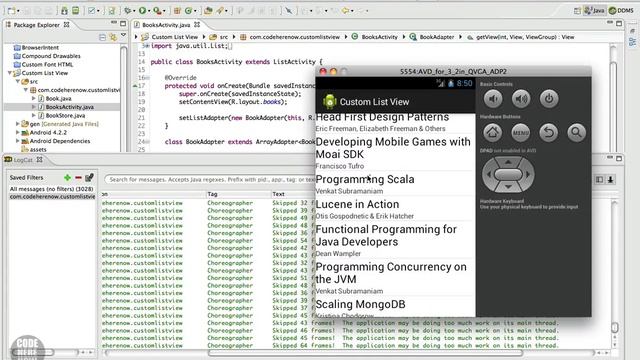The height and width of the screenshot is (360, 640).
Task: Toggle LogCat saved filters pane display icon
Action: click(599, 179)
